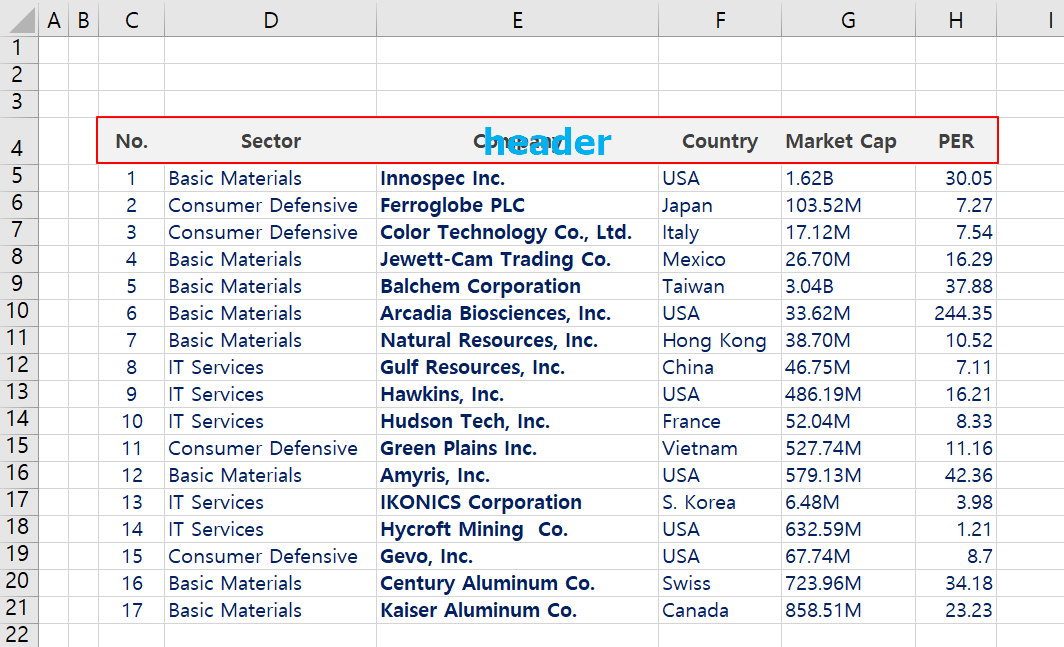The height and width of the screenshot is (647, 1064).
Task: Select the 'Ferroglobe PLC' cell
Action: 517,205
